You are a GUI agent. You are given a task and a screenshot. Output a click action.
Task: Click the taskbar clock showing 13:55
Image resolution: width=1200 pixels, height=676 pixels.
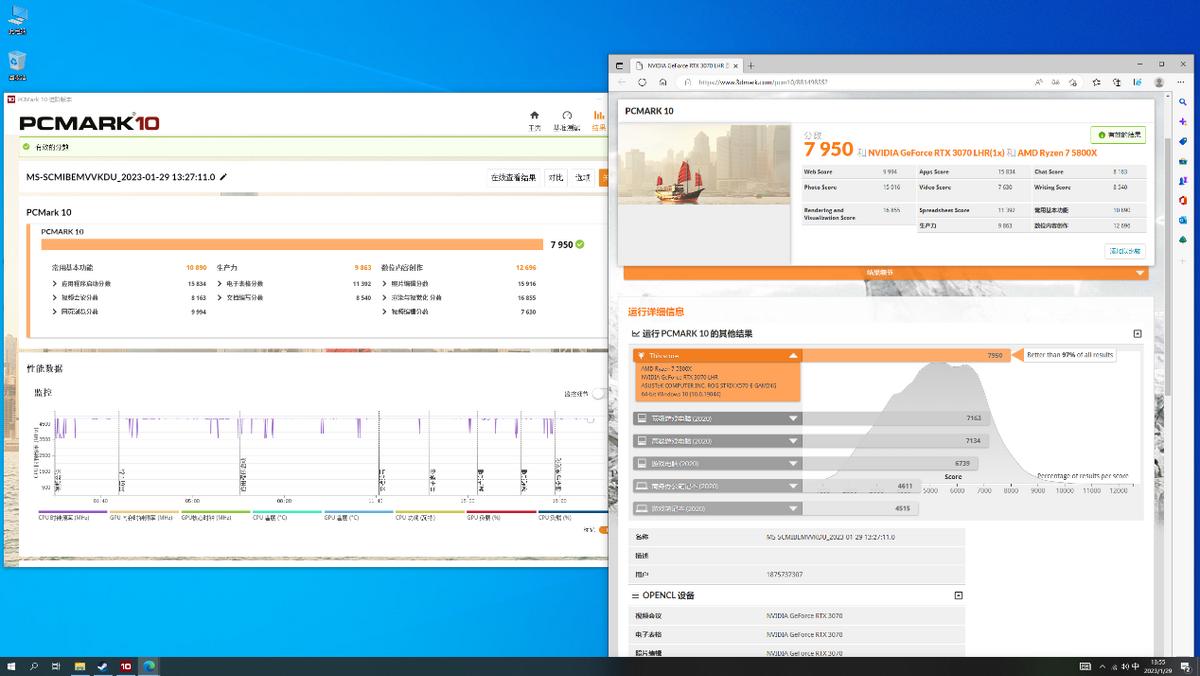pyautogui.click(x=1156, y=666)
